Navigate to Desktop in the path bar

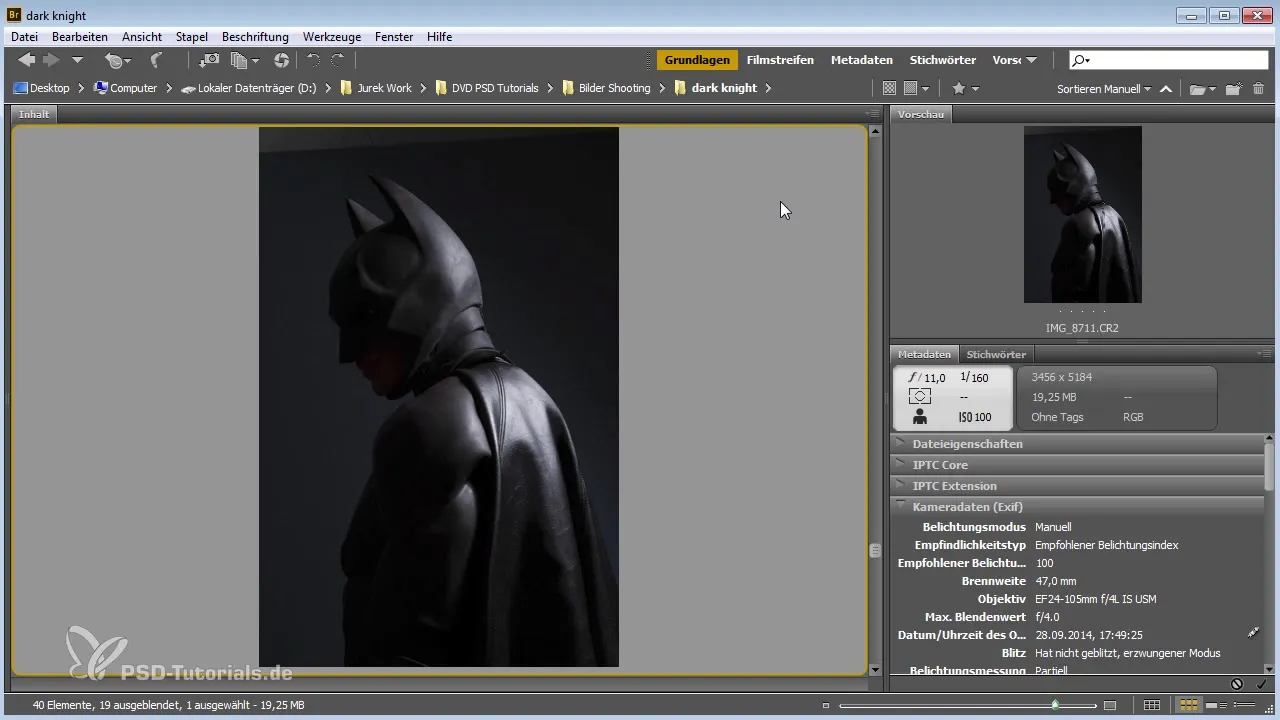(x=41, y=88)
